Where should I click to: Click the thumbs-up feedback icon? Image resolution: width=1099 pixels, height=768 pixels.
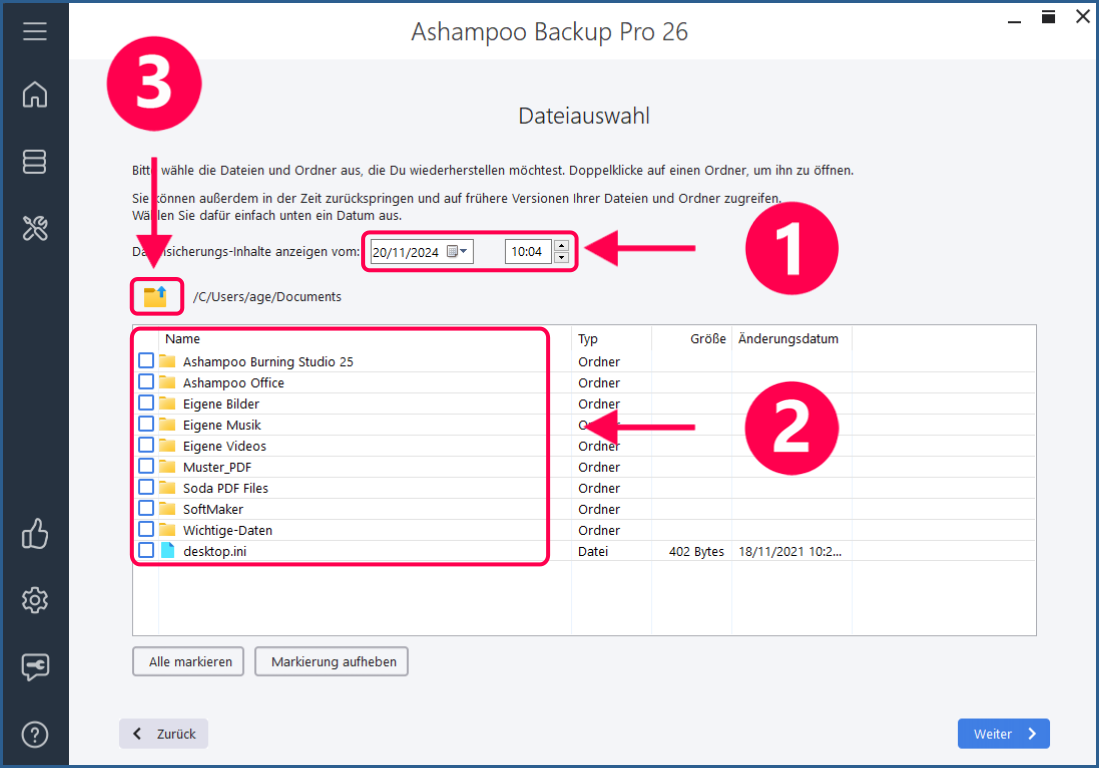[34, 533]
